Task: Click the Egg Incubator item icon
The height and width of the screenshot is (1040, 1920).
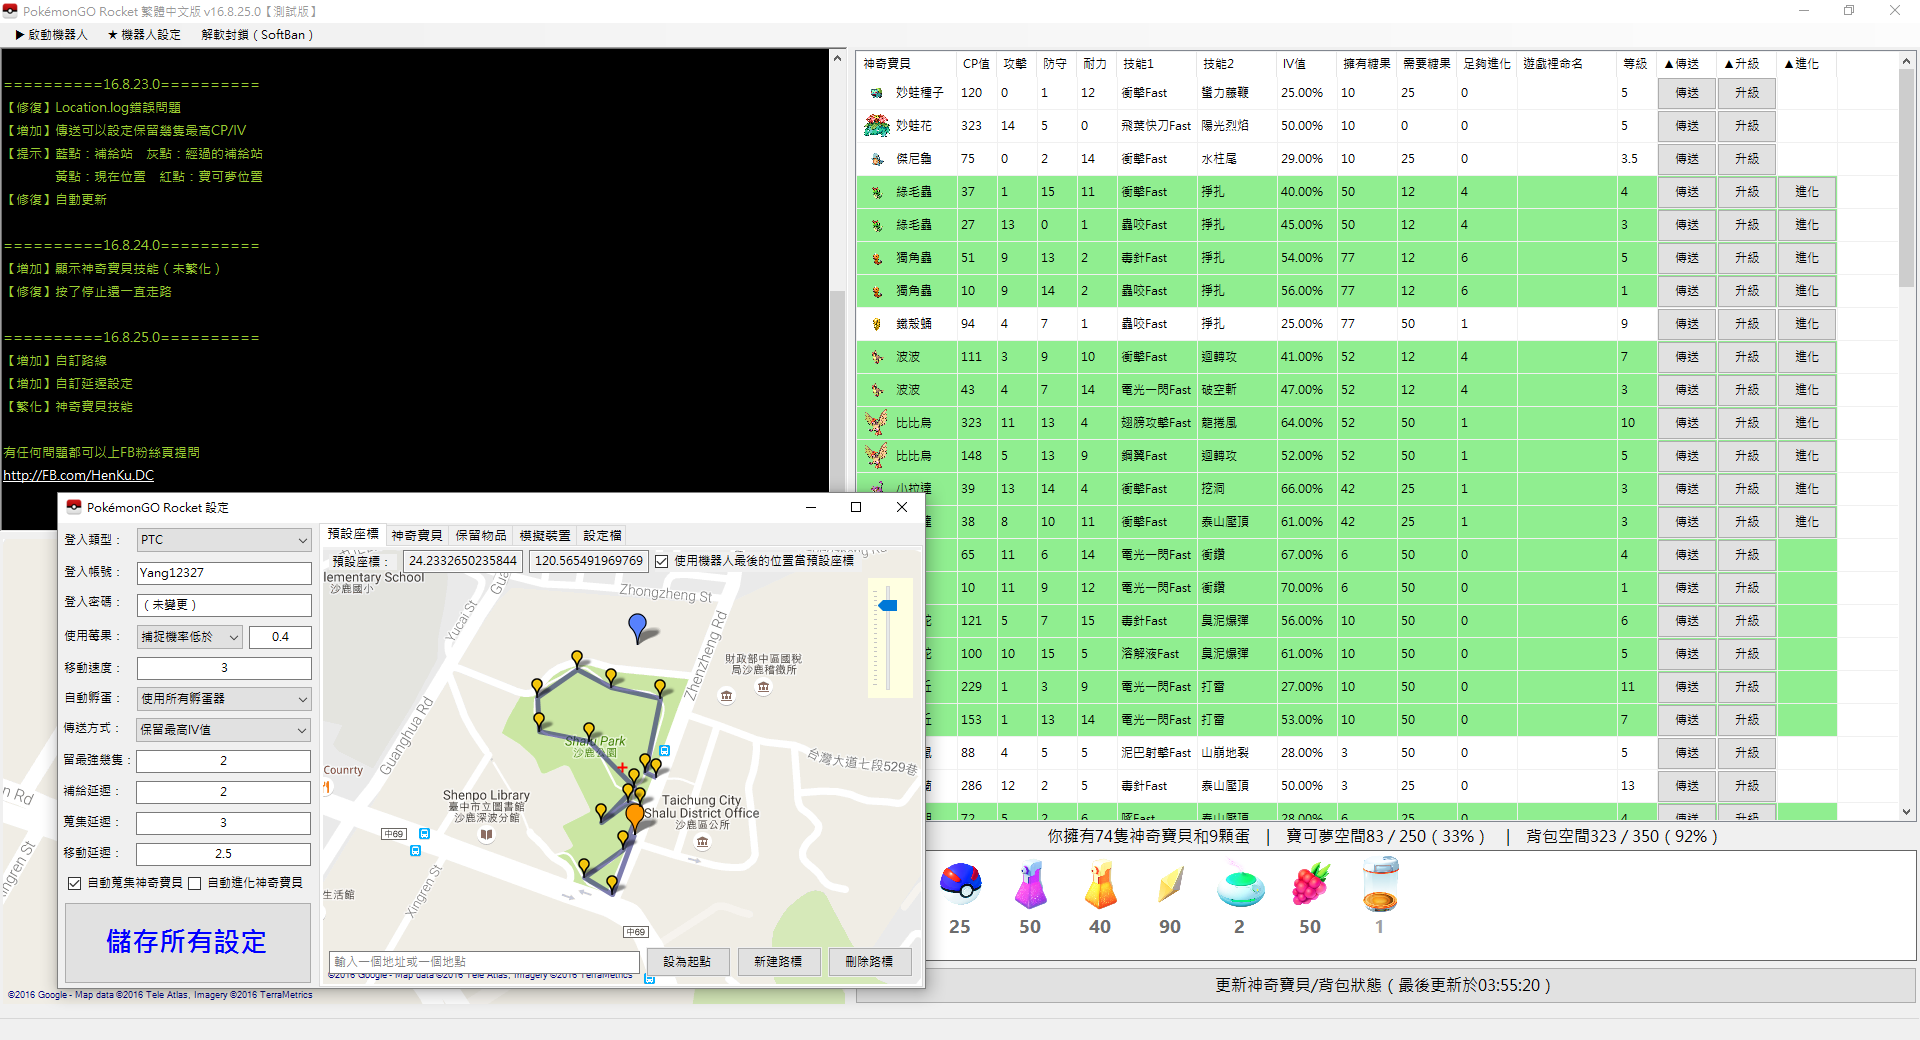Action: [1380, 885]
